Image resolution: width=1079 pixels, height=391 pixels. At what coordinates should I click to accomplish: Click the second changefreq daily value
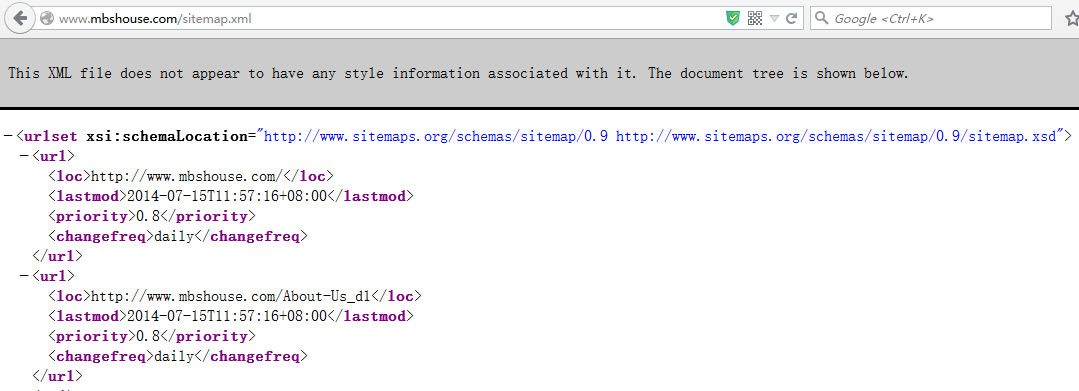coord(174,357)
